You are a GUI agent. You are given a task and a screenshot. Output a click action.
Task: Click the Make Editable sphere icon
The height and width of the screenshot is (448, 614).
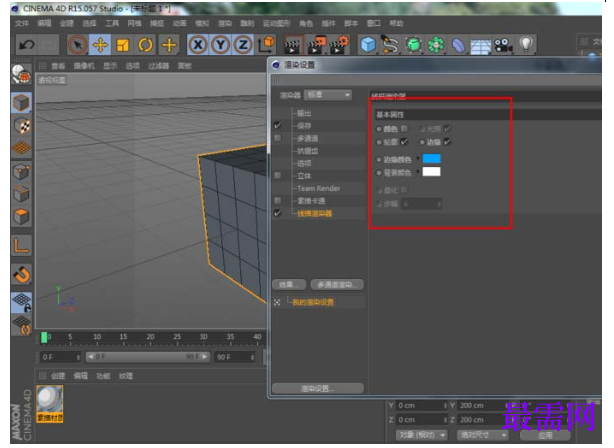[21, 74]
